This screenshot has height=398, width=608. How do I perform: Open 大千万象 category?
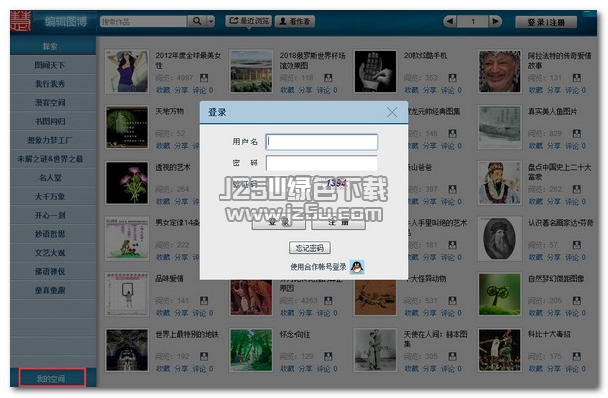coord(53,196)
